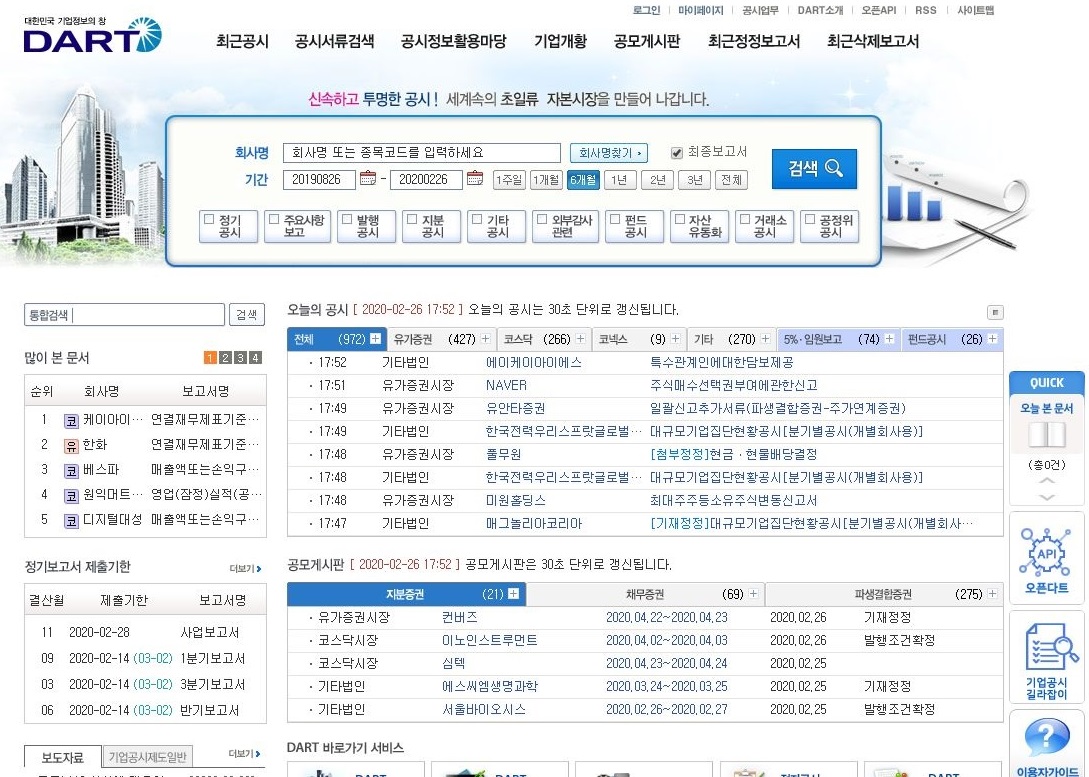
Task: Click the 유 market badge beside 한화
Action: click(x=72, y=446)
